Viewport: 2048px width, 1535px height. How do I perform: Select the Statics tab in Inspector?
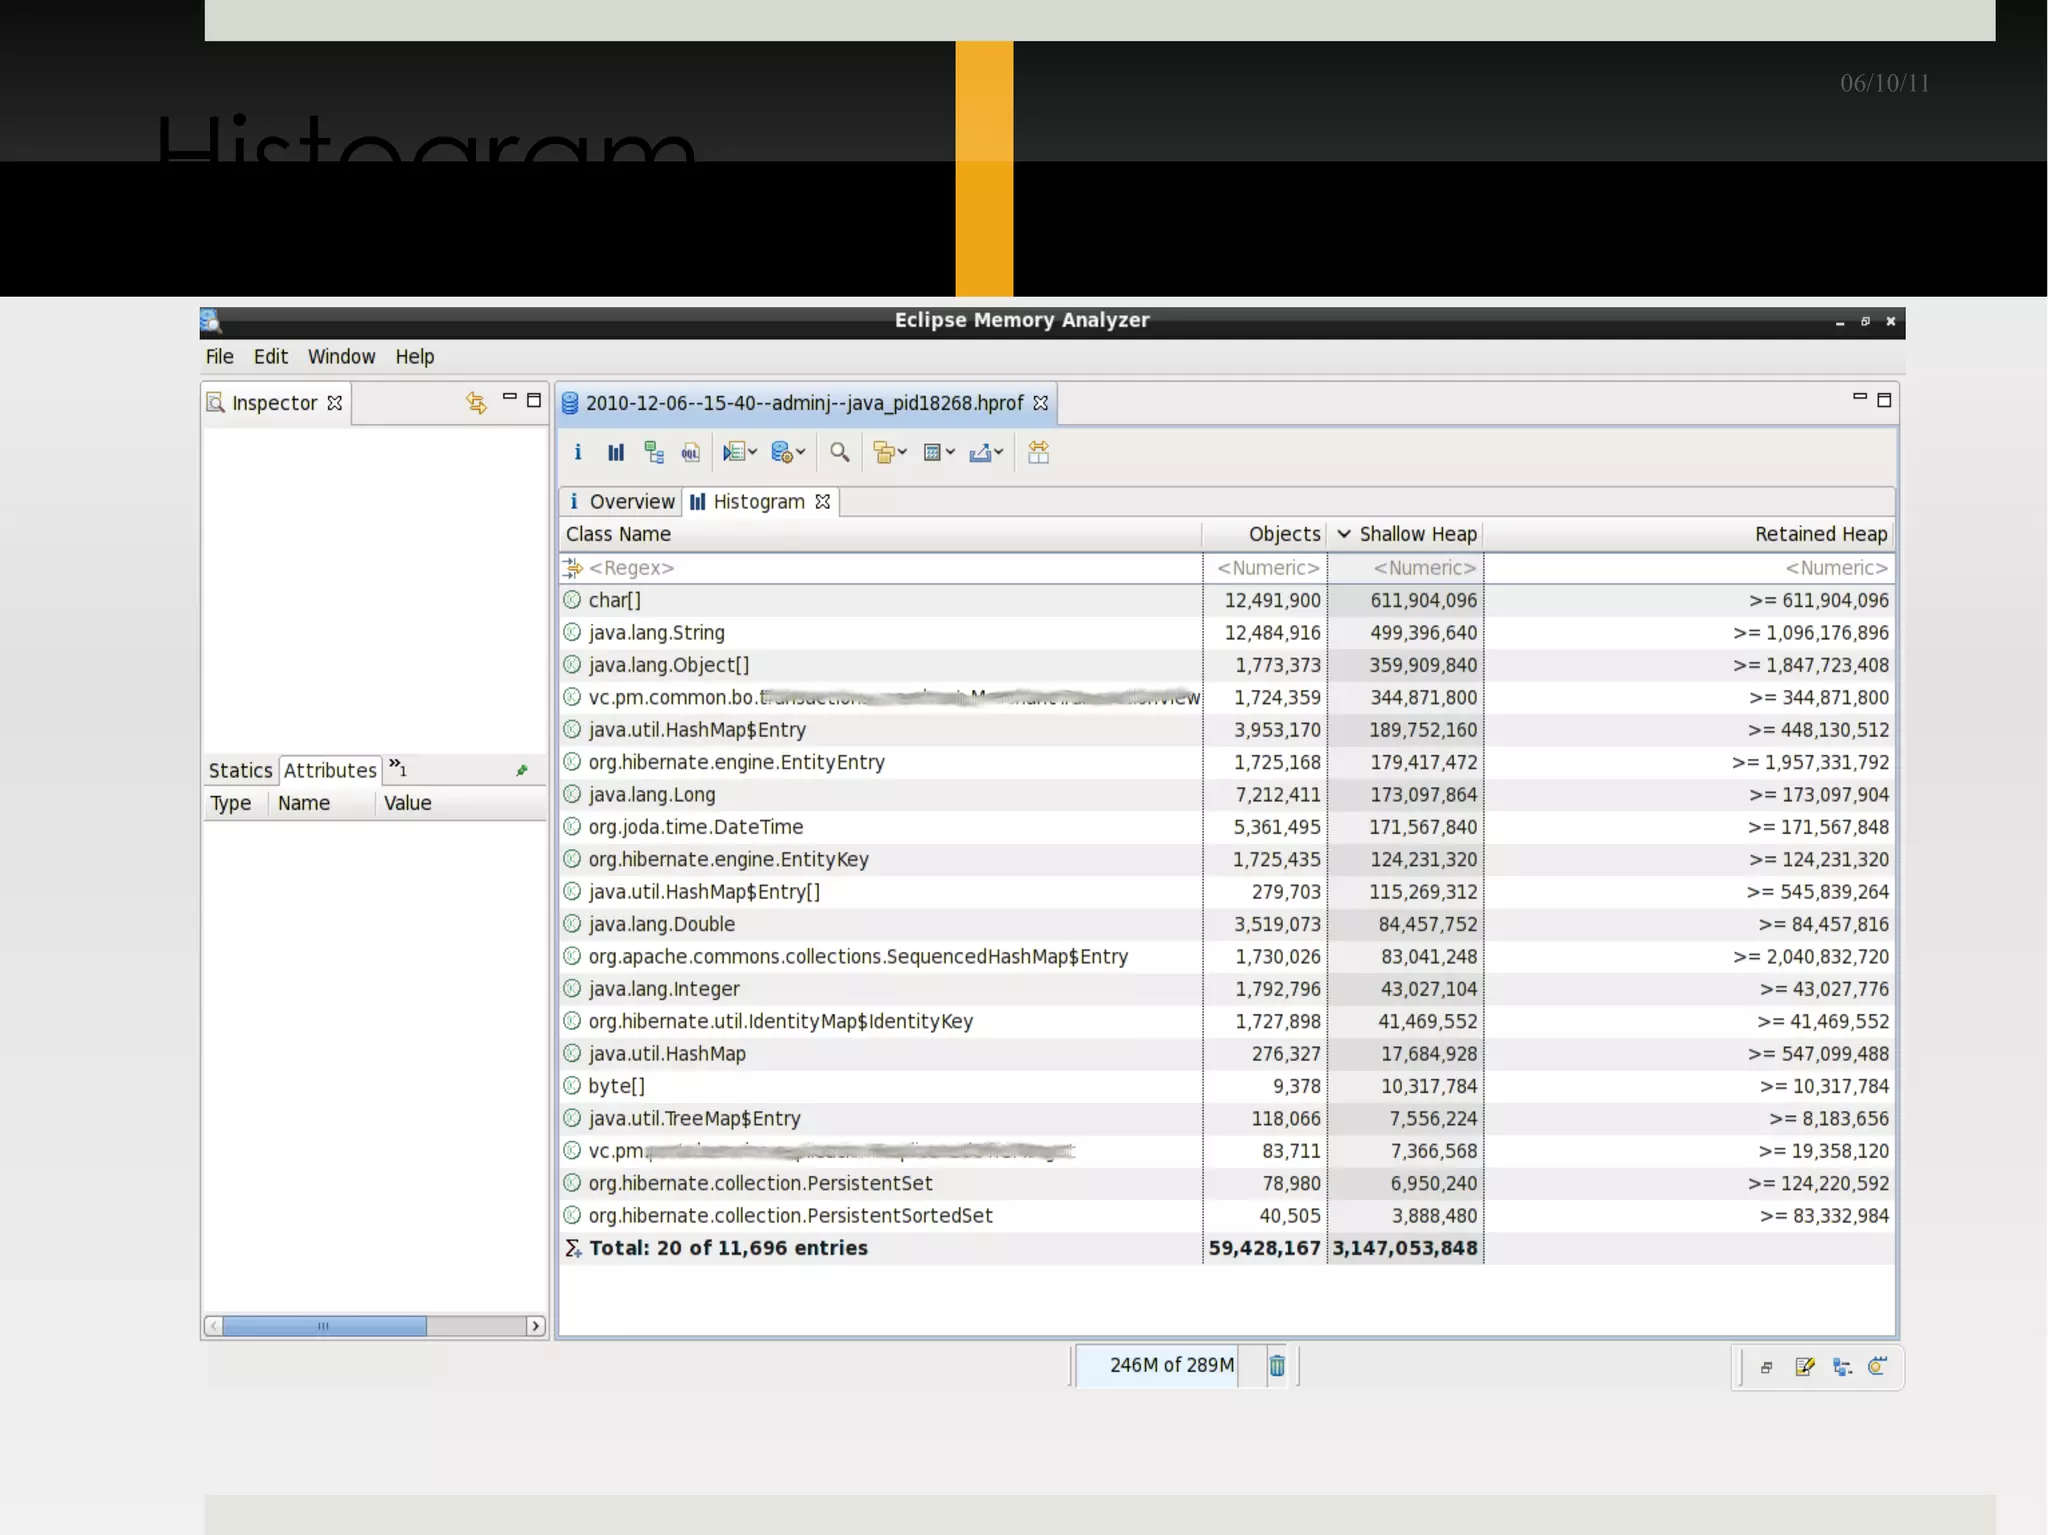(240, 770)
